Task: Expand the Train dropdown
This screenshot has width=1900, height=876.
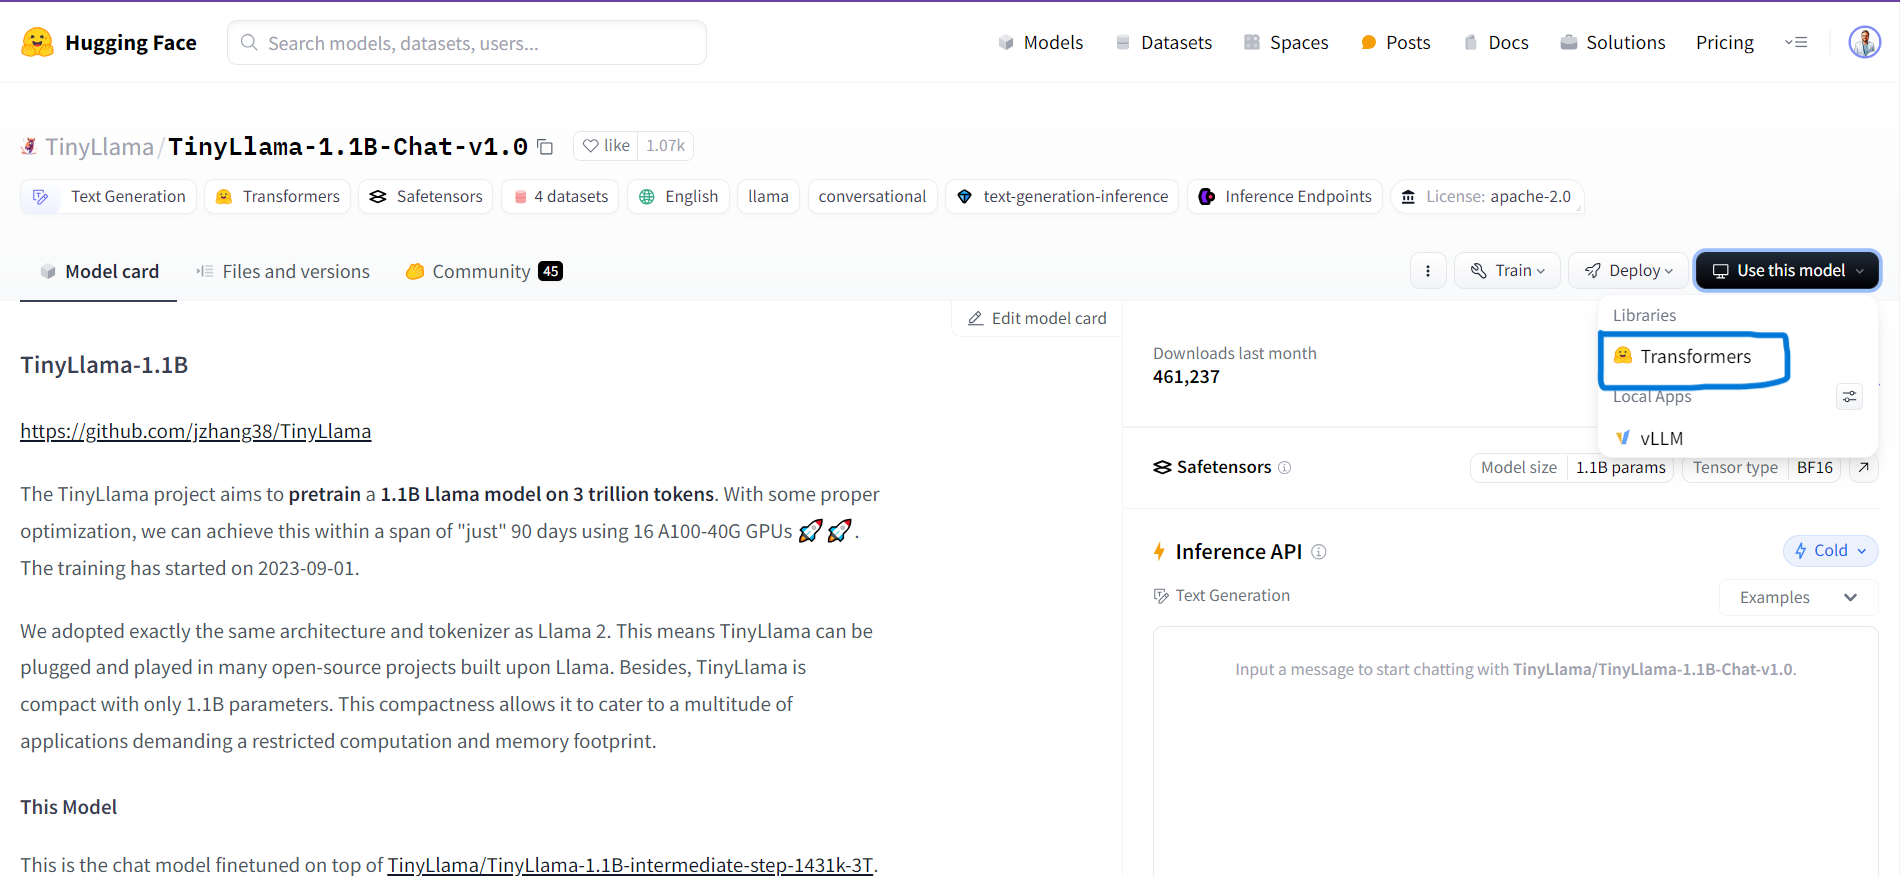Action: tap(1507, 271)
